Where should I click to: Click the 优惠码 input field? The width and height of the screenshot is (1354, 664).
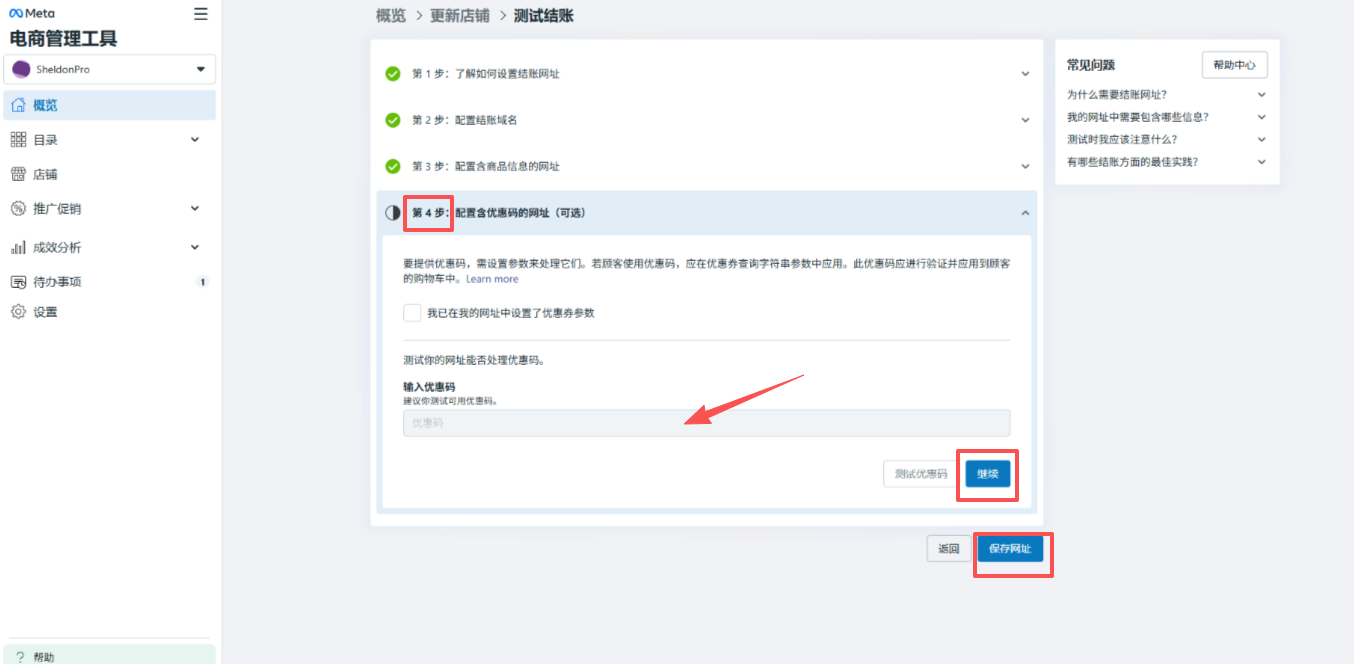(706, 423)
